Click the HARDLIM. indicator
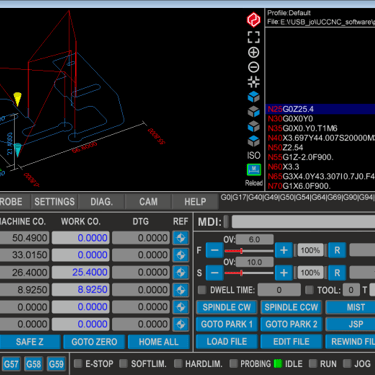 pyautogui.click(x=178, y=363)
